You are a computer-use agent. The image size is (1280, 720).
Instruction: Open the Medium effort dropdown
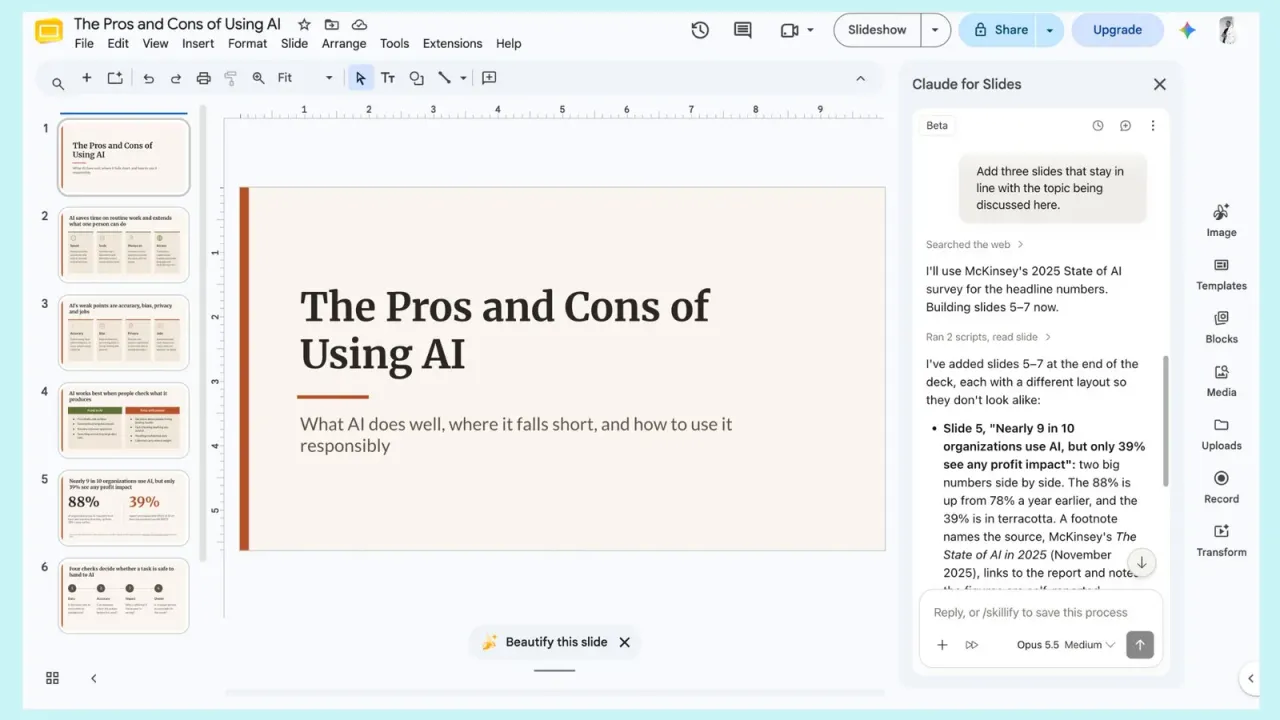pyautogui.click(x=1089, y=645)
